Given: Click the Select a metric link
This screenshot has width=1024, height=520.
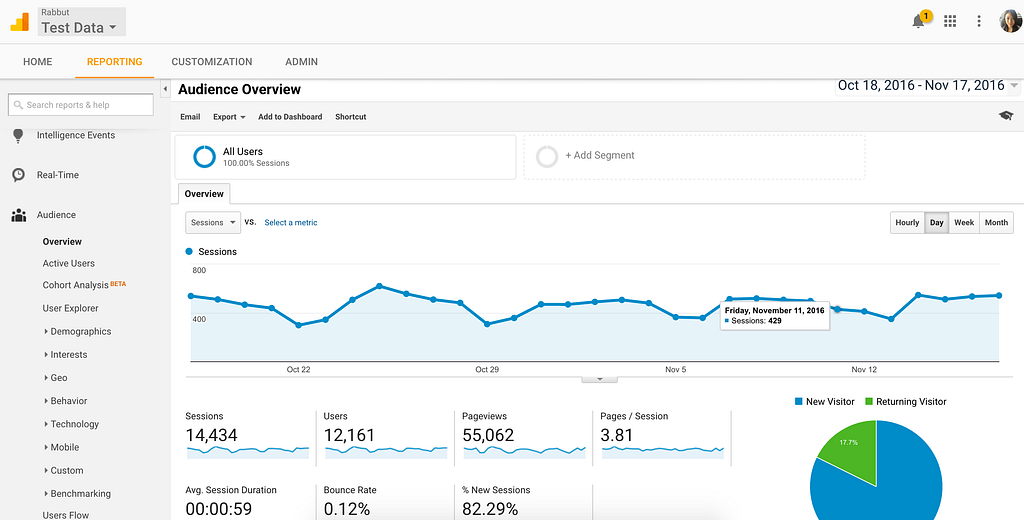Looking at the screenshot, I should (x=291, y=223).
